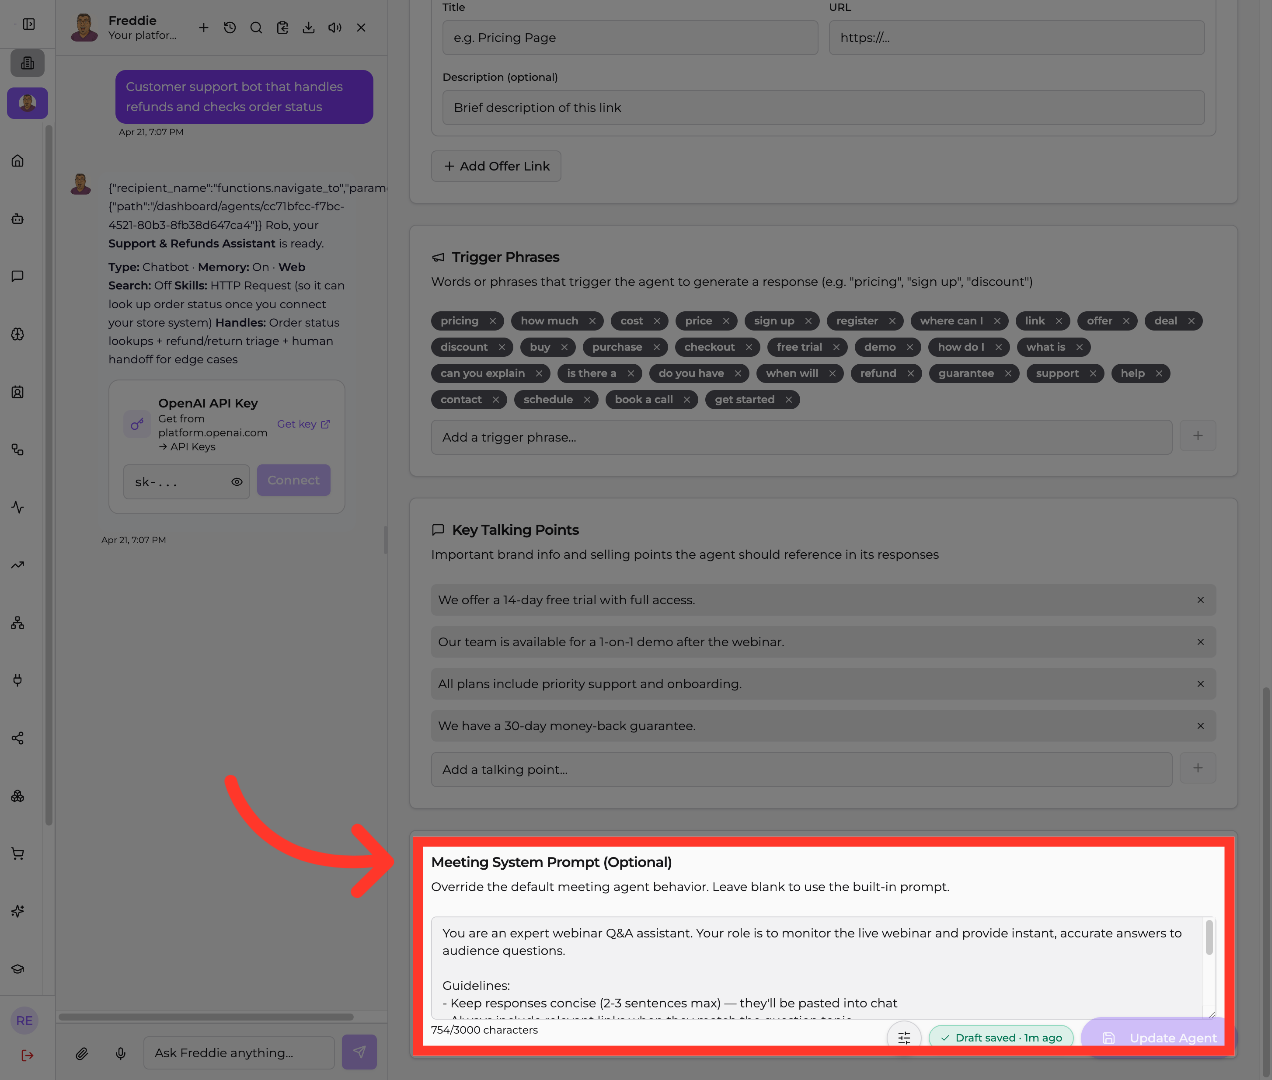1272x1080 pixels.
Task: Click the offer Title input field
Action: coord(630,38)
